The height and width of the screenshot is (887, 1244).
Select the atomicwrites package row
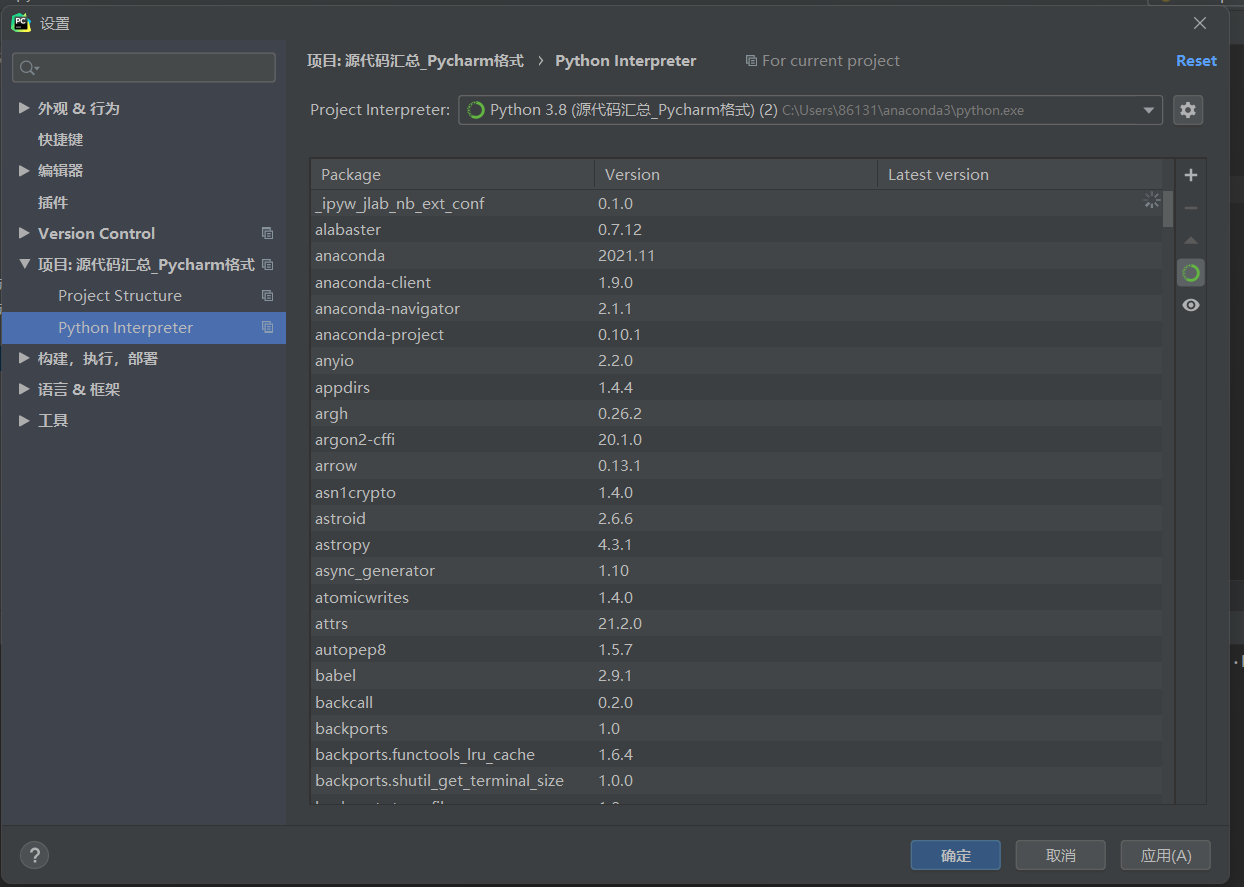[737, 597]
